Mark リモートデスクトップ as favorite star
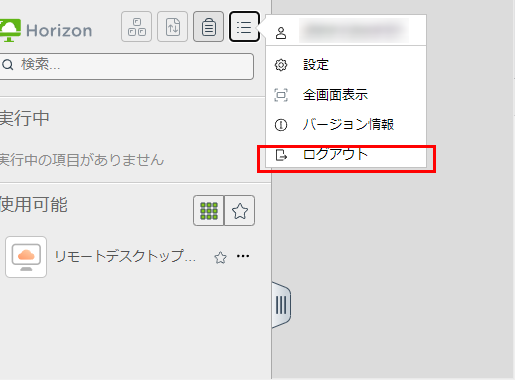This screenshot has height=380, width=515. coord(220,257)
